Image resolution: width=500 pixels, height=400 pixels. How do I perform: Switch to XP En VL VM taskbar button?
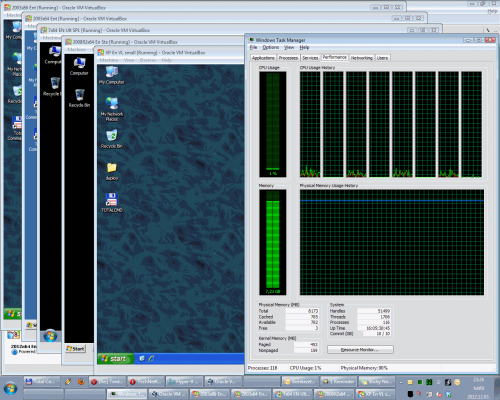coord(375,394)
